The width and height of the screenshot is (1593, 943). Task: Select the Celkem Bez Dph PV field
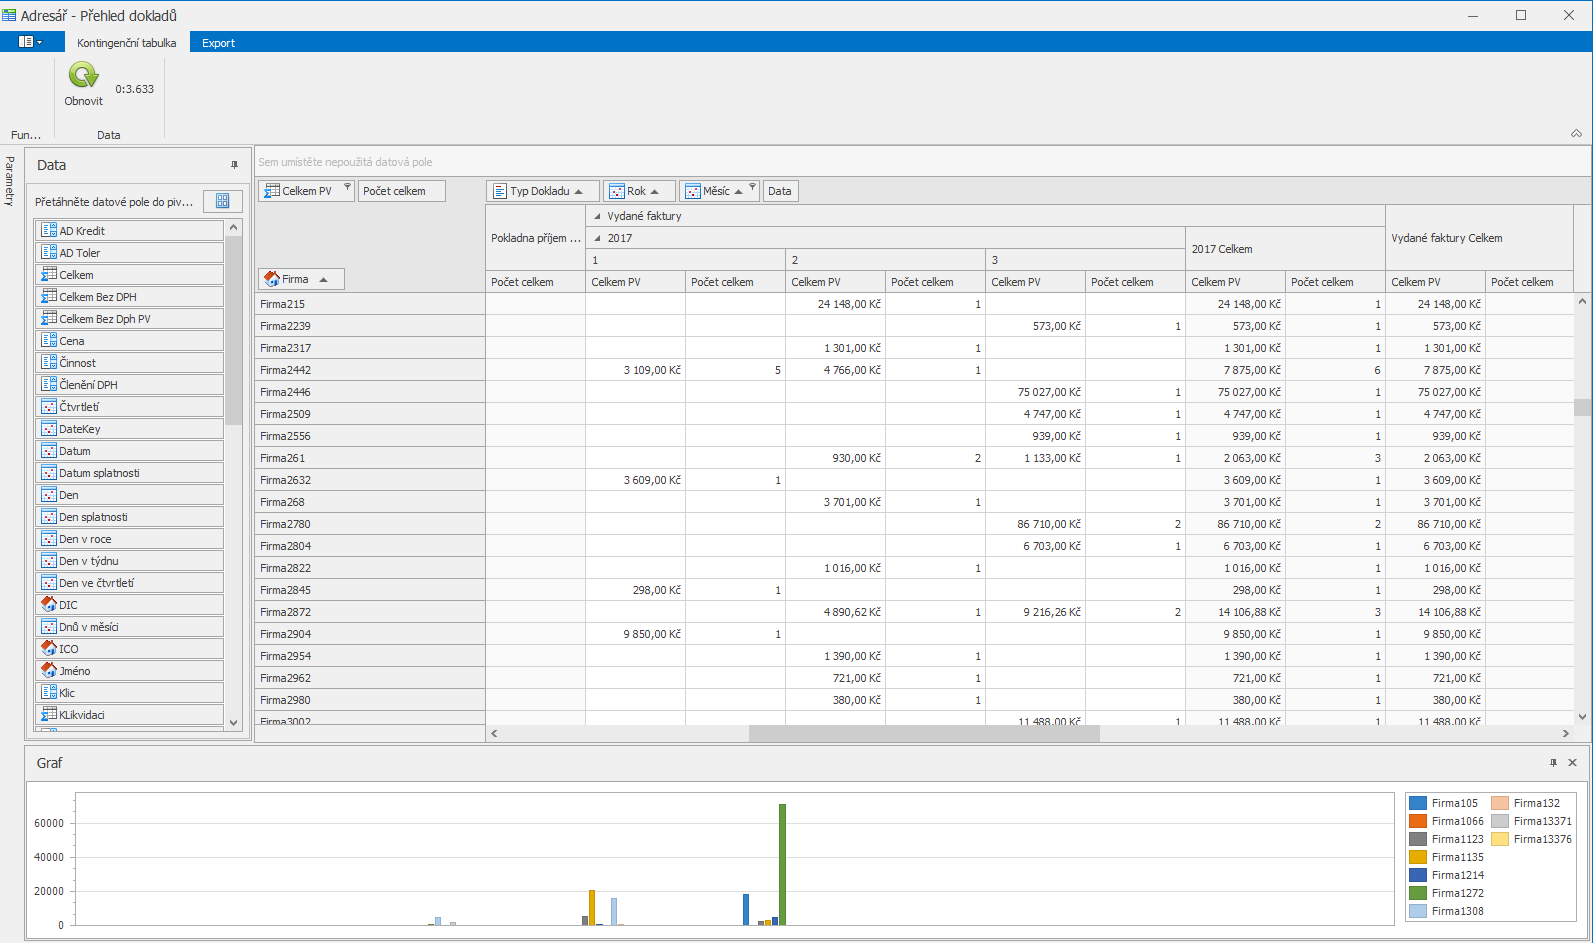click(129, 319)
